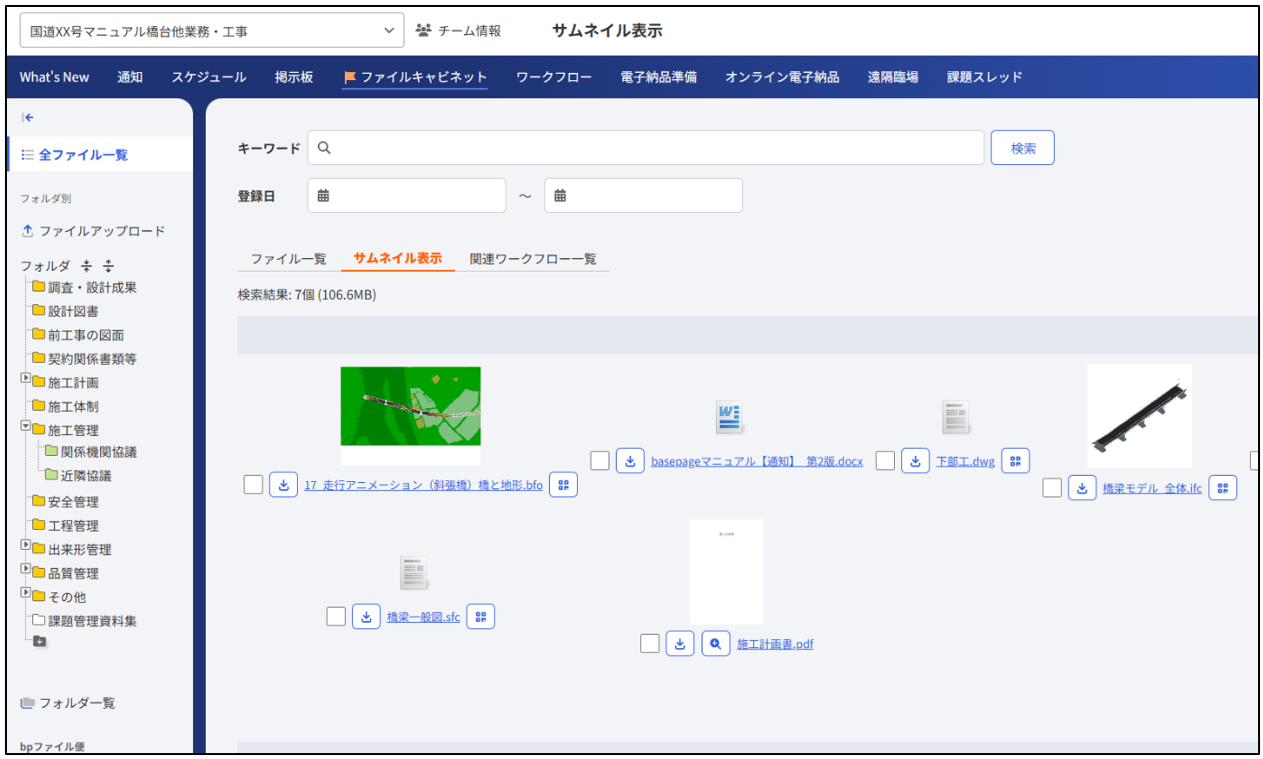The height and width of the screenshot is (759, 1263).
Task: Select checkbox for 橋梁モデル_全体.ifc
Action: pos(1052,488)
